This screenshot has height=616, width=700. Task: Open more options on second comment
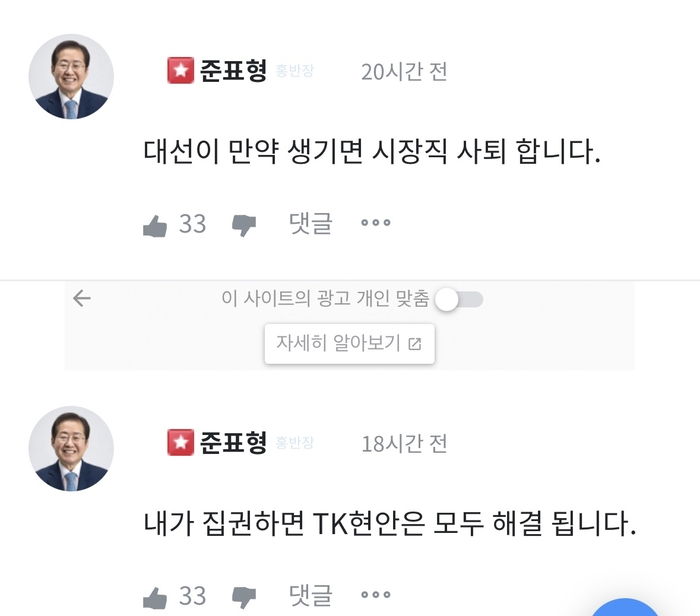[375, 594]
